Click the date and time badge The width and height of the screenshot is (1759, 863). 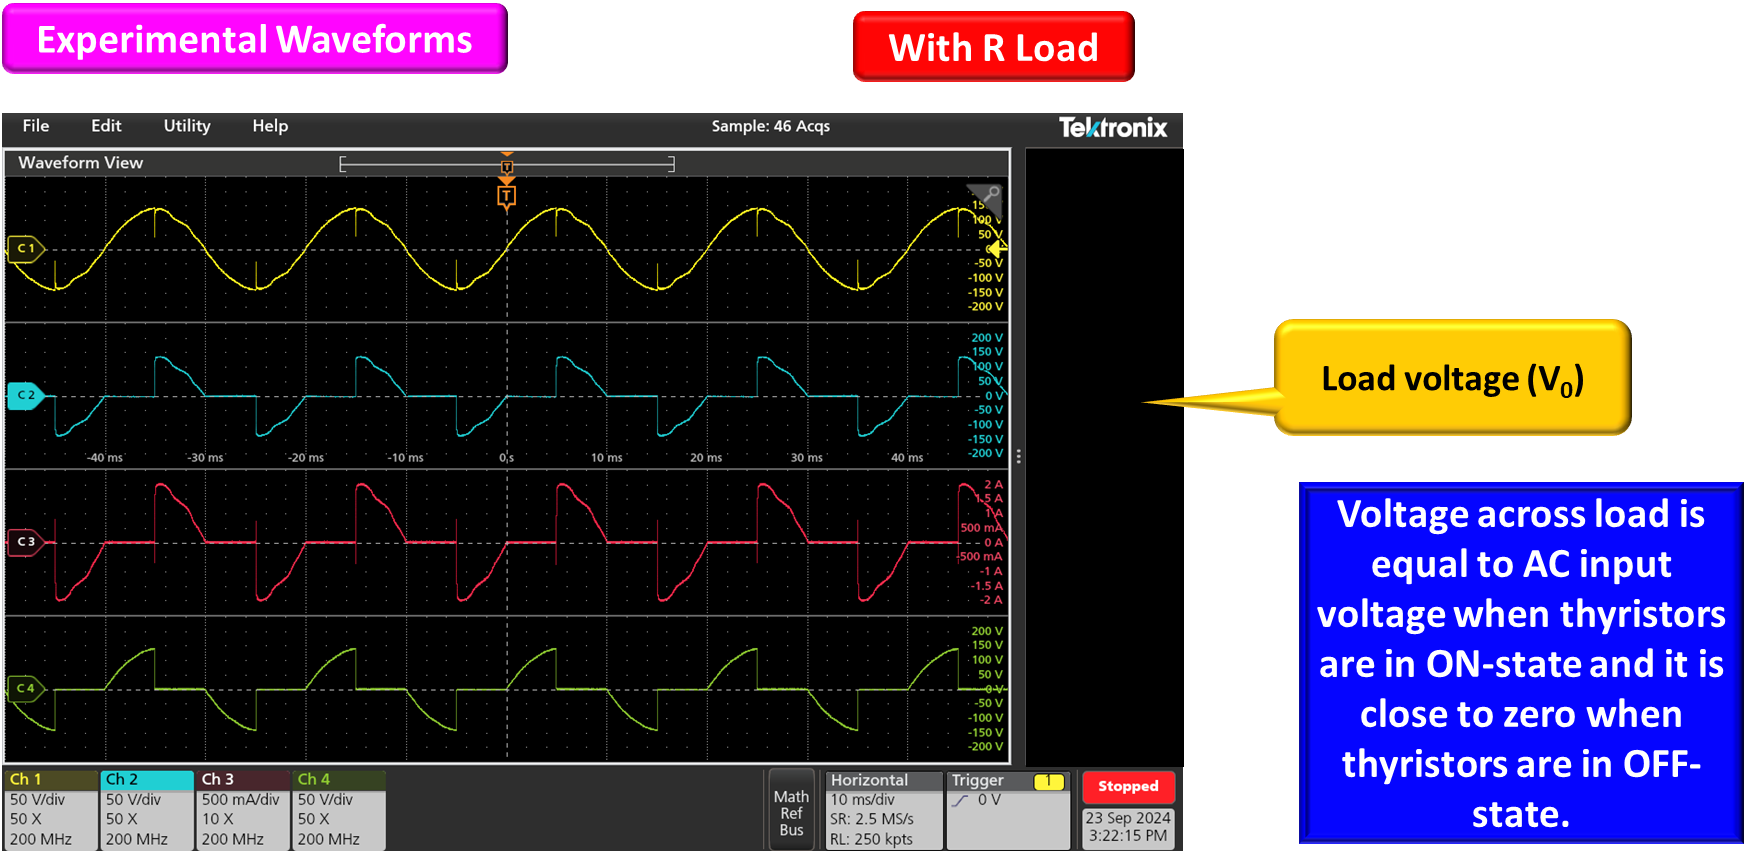(1128, 827)
